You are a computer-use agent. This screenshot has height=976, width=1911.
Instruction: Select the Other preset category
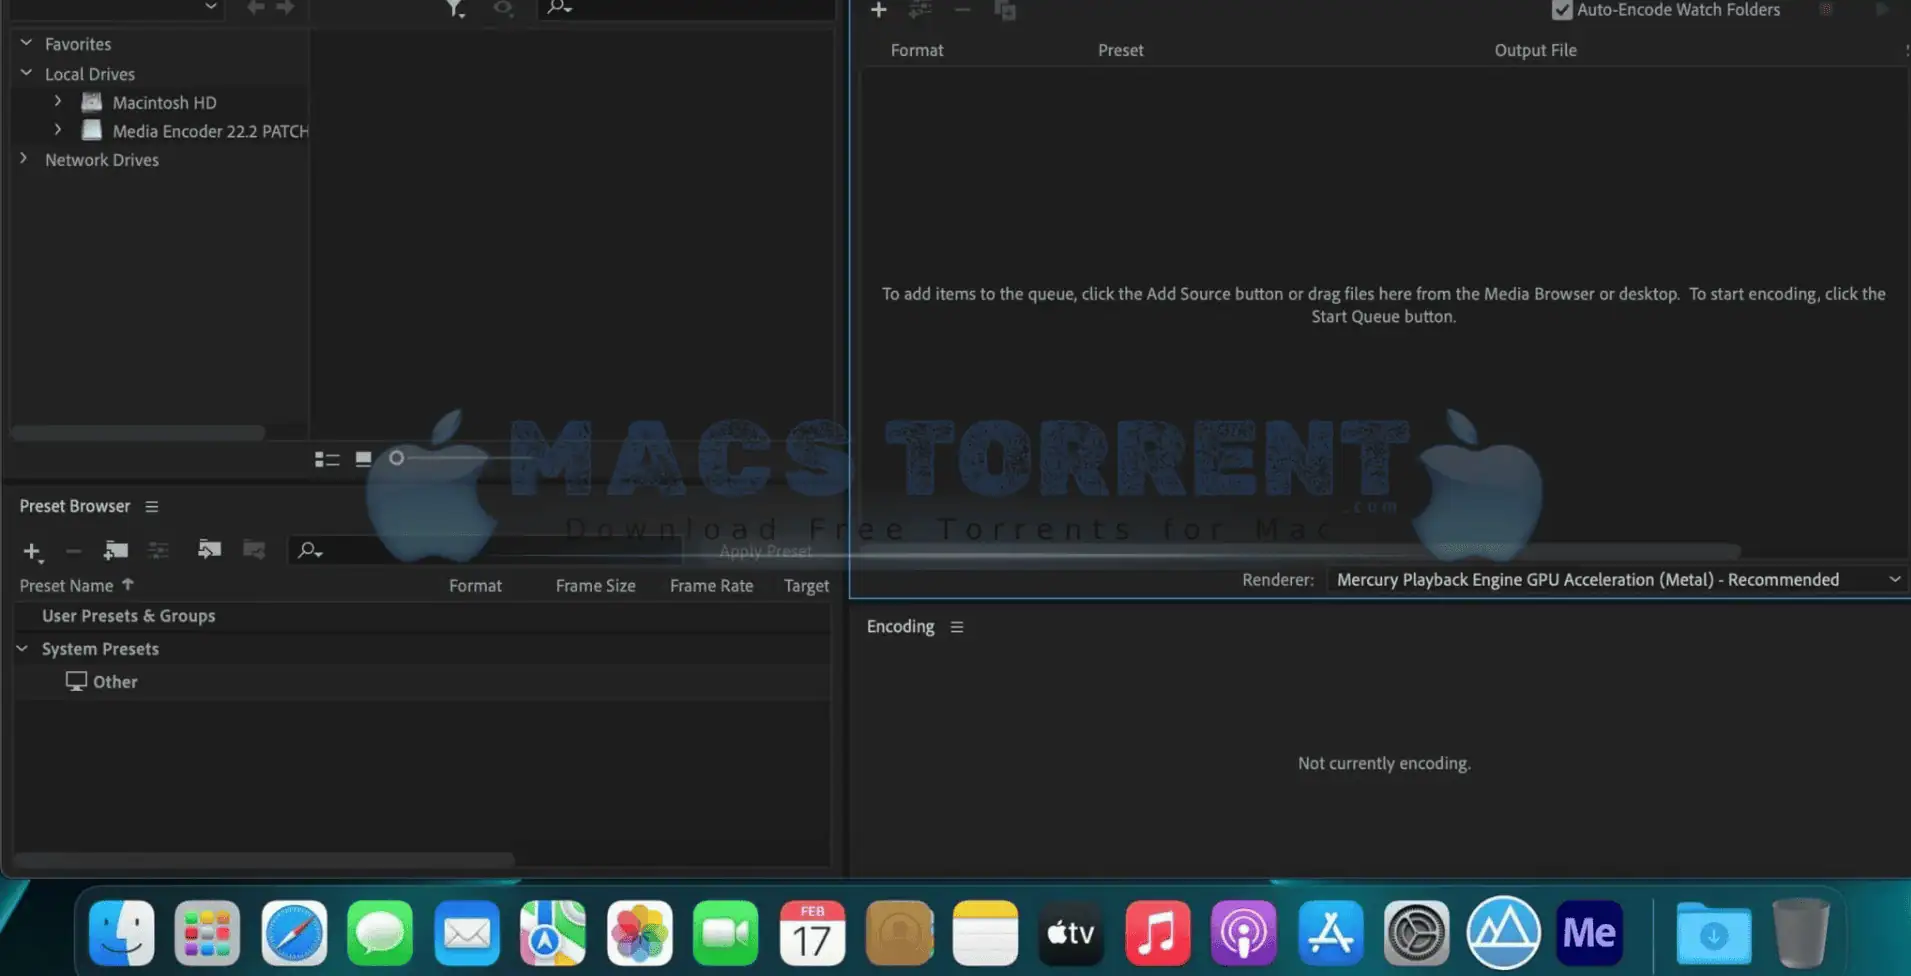pos(115,682)
